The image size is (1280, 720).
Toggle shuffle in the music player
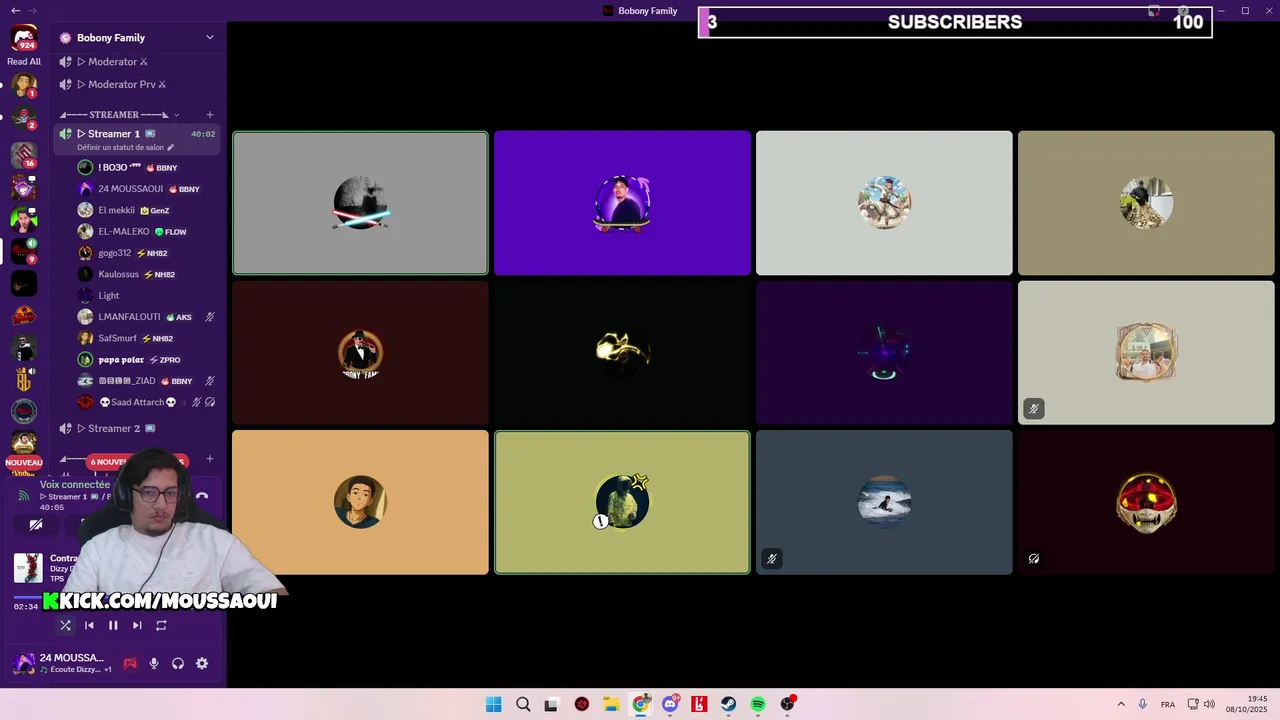(x=65, y=625)
